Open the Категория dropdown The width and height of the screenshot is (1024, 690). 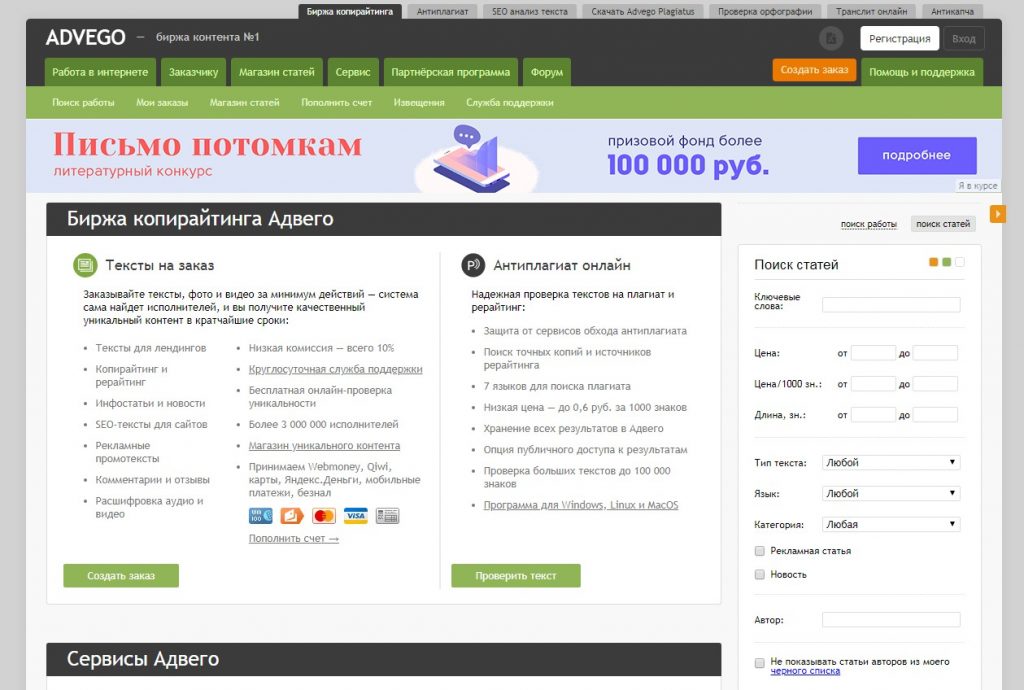pos(891,524)
